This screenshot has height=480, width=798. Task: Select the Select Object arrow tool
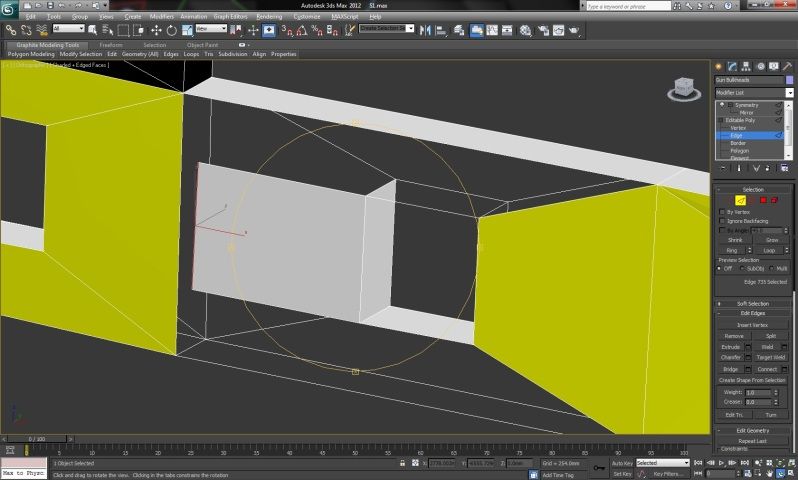[93, 31]
